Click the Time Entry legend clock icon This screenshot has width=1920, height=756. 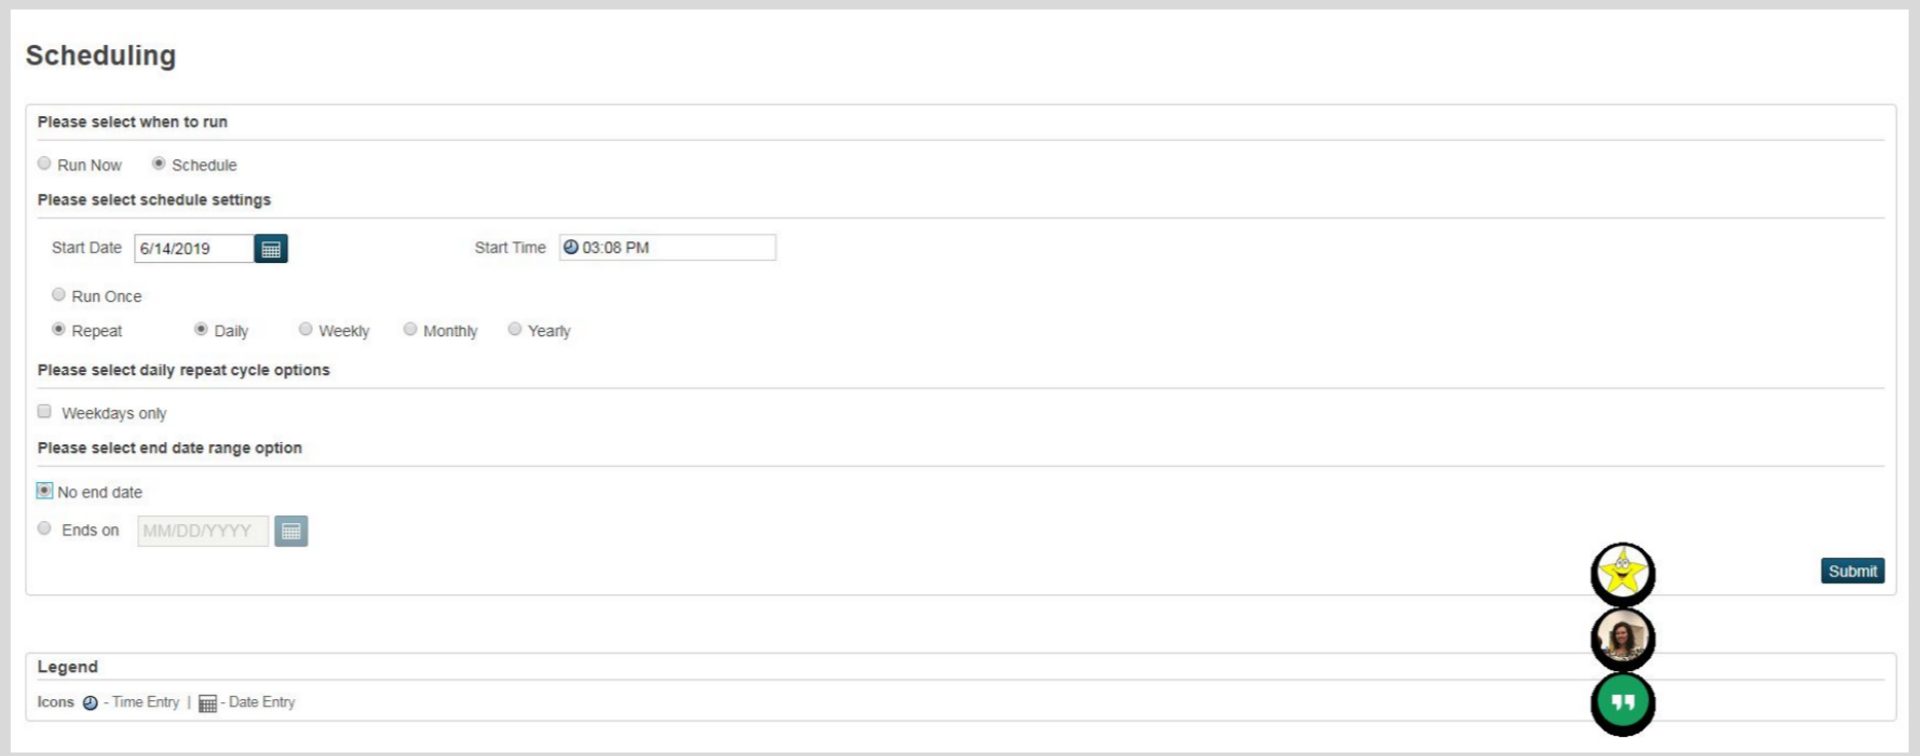point(90,703)
